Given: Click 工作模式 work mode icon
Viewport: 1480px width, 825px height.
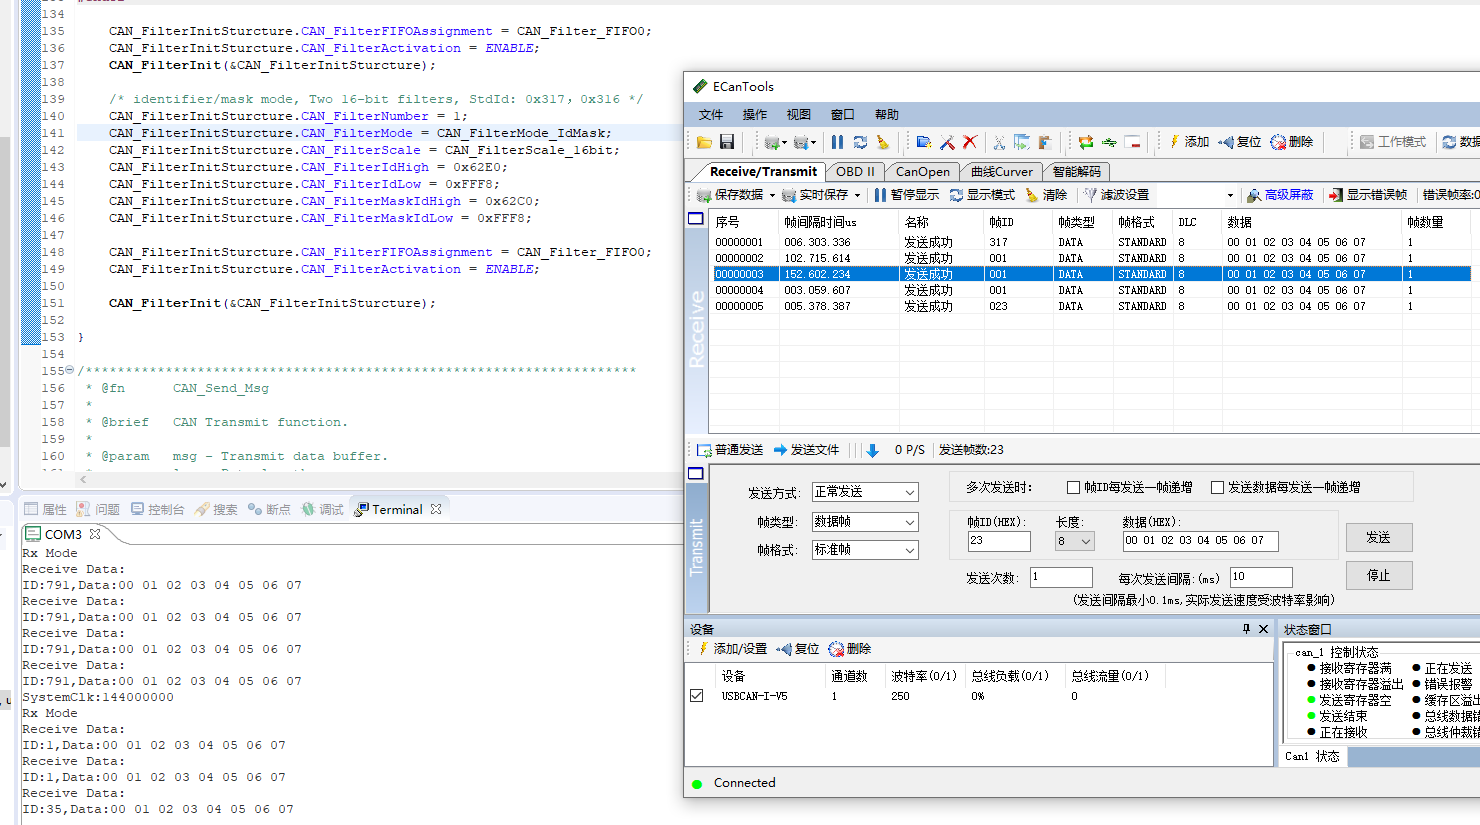Looking at the screenshot, I should (x=1393, y=142).
